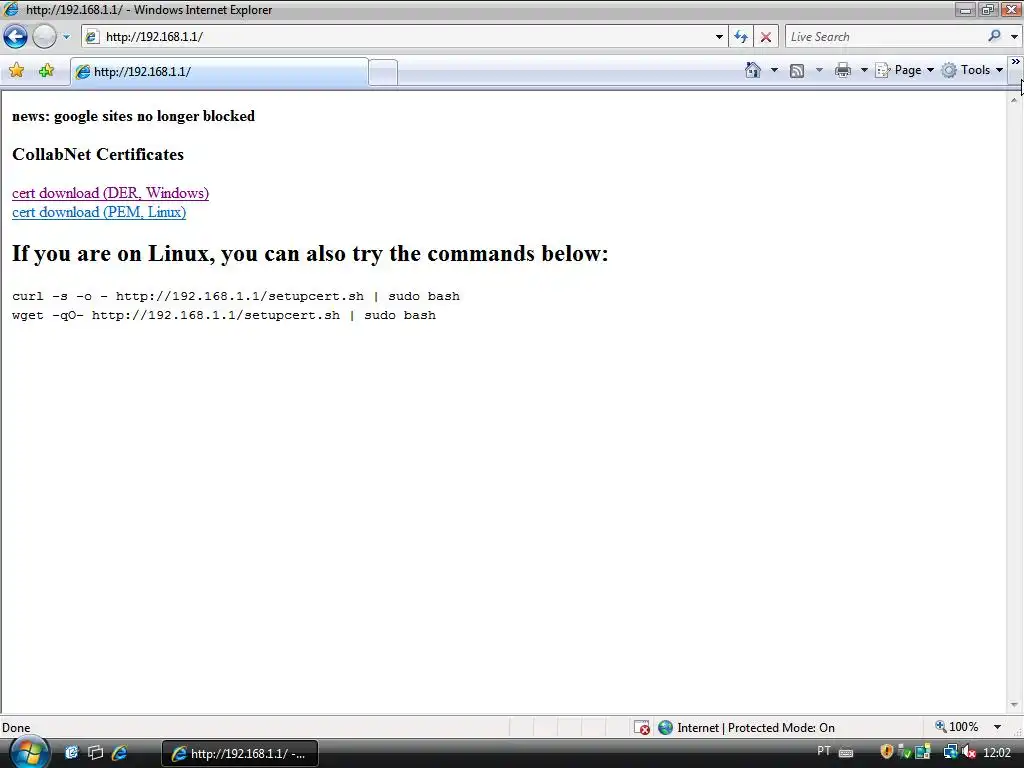Expand the Home button dropdown arrow
The height and width of the screenshot is (768, 1024).
(x=774, y=70)
